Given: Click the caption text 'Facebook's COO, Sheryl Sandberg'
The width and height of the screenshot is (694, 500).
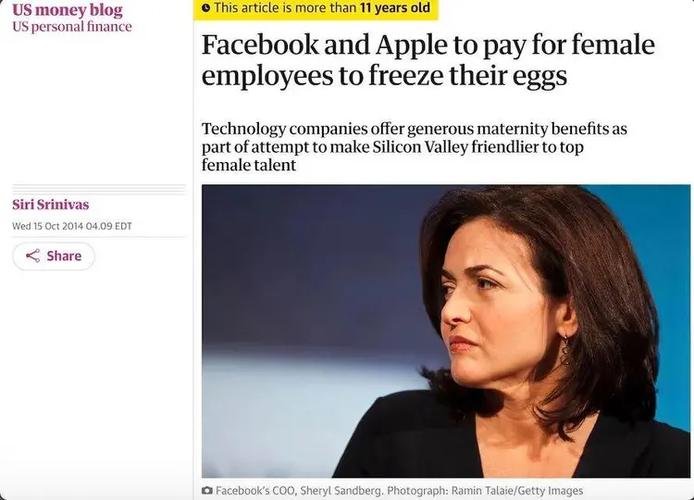Looking at the screenshot, I should (300, 491).
